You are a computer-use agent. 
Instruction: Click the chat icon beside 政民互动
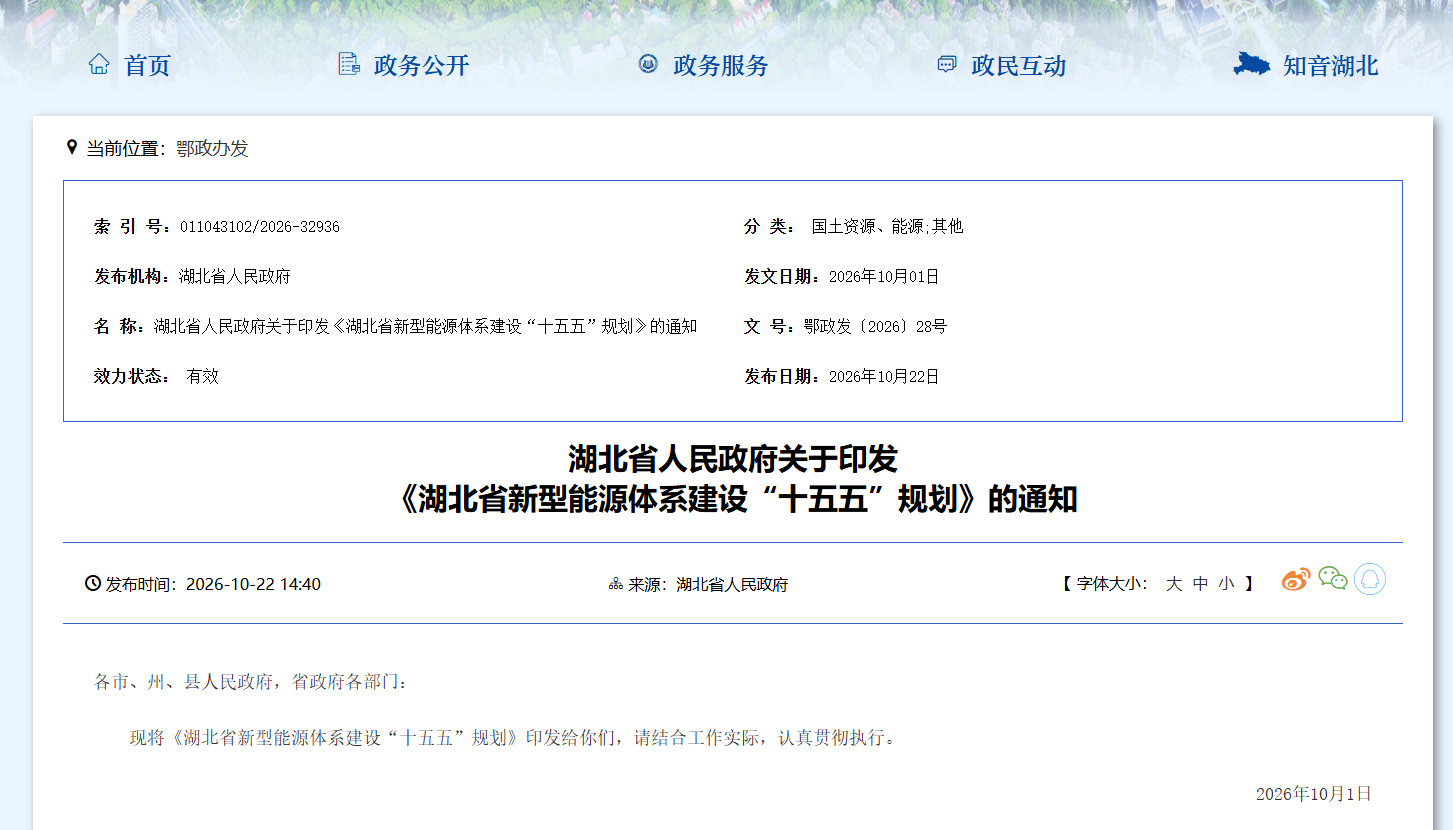(946, 65)
